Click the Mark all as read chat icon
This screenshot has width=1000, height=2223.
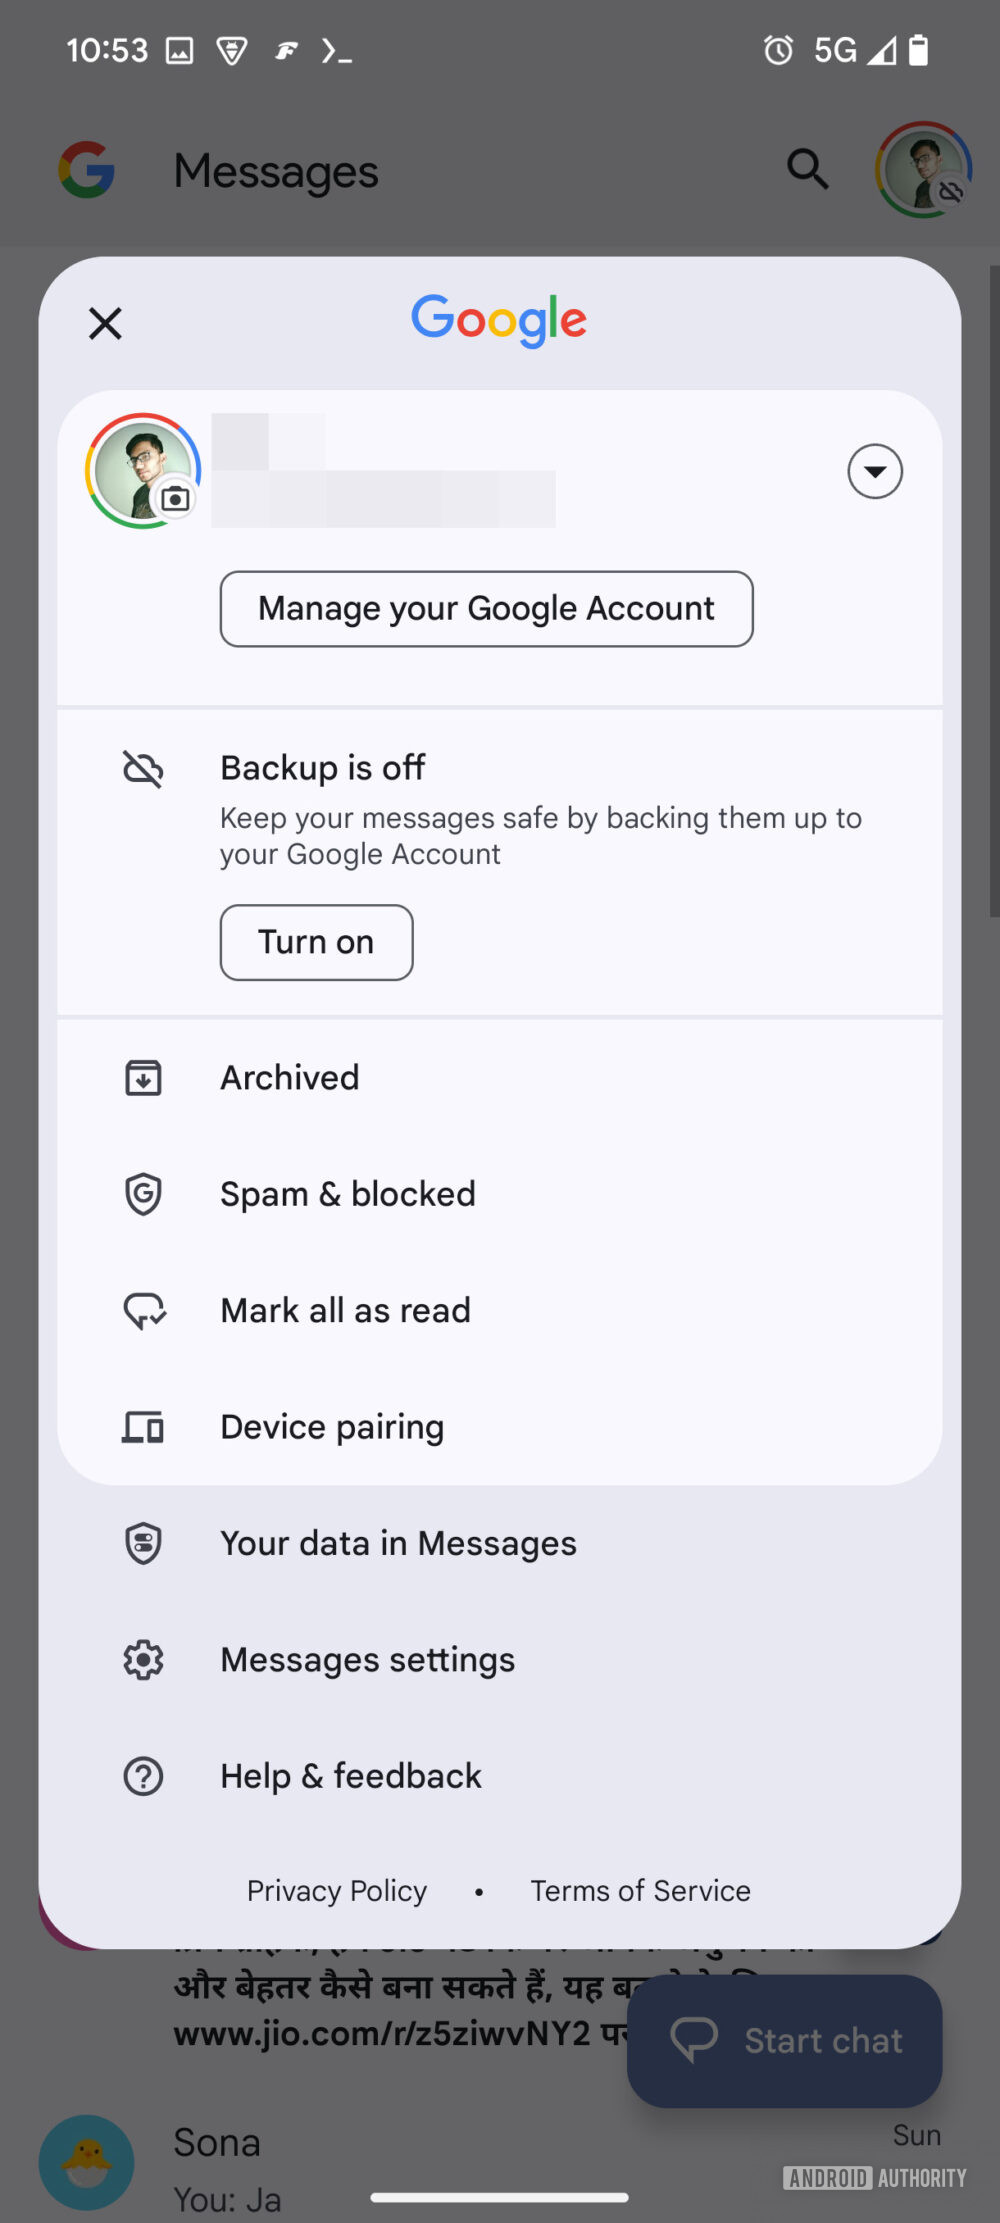[x=143, y=1310]
